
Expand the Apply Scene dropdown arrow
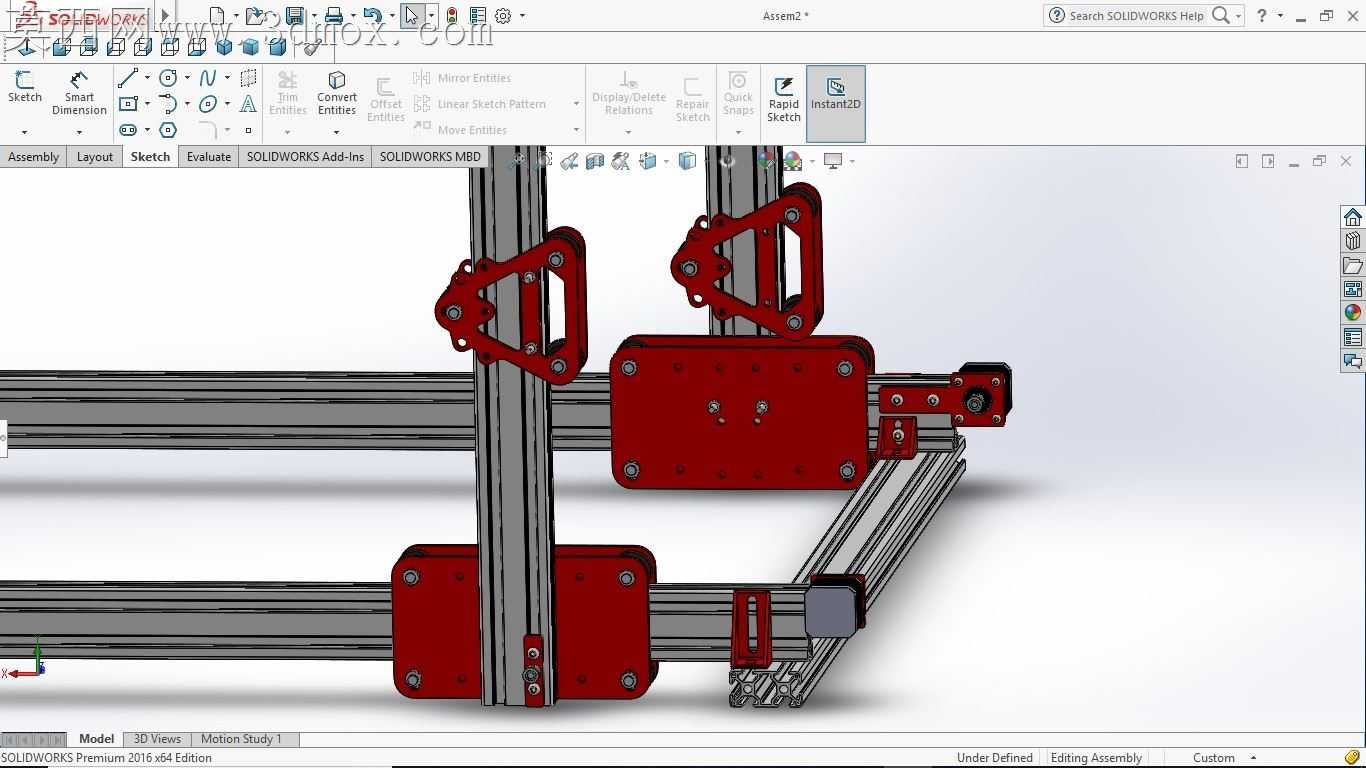click(x=812, y=161)
